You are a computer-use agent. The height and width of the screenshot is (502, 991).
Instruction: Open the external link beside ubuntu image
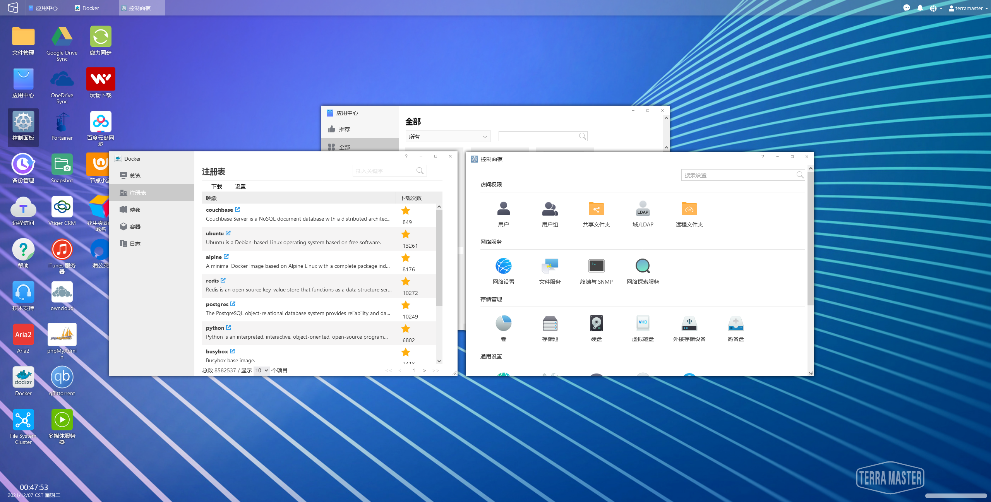(228, 233)
